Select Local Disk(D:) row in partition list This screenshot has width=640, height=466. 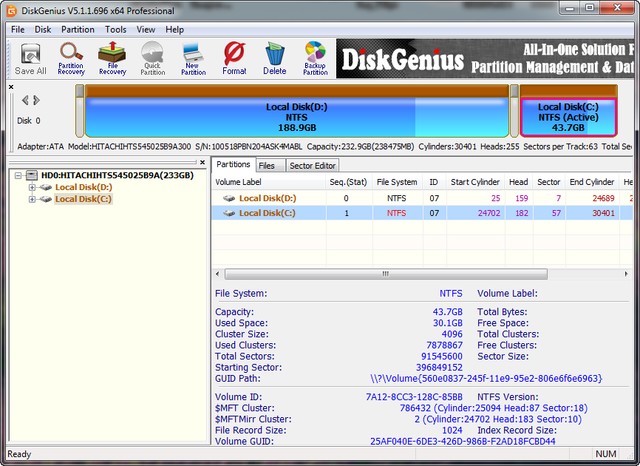pos(267,198)
